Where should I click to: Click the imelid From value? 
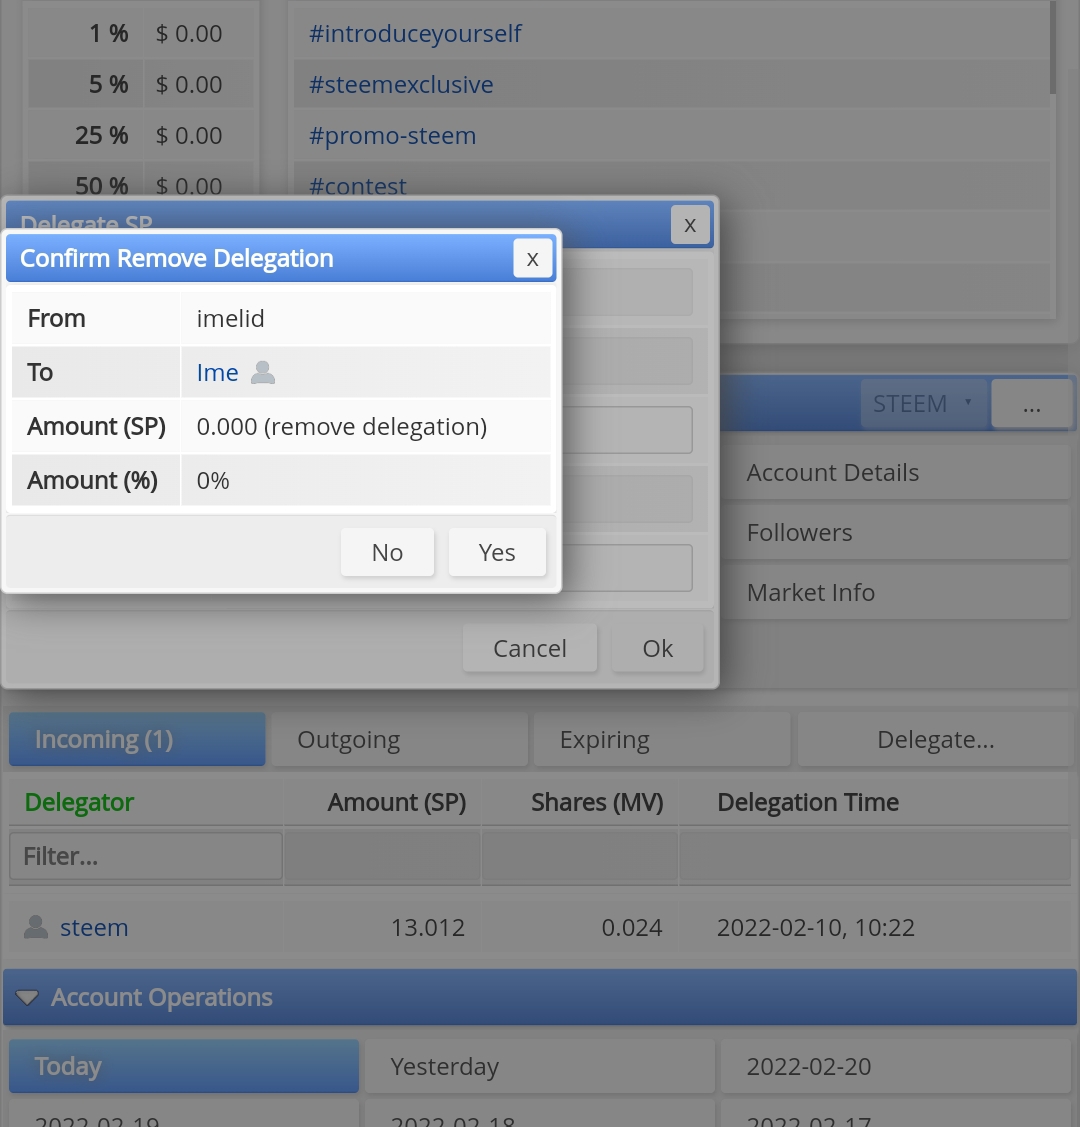point(231,318)
